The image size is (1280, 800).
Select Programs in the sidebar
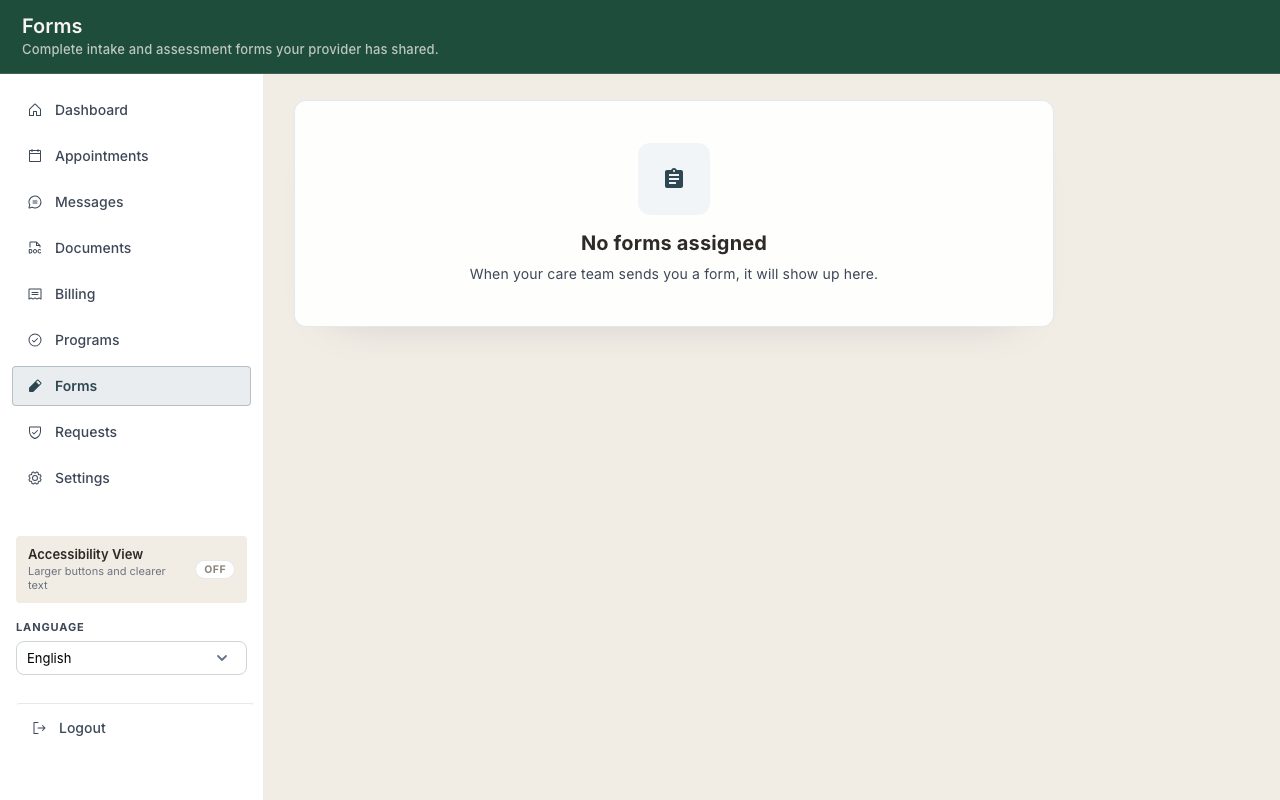pos(131,340)
